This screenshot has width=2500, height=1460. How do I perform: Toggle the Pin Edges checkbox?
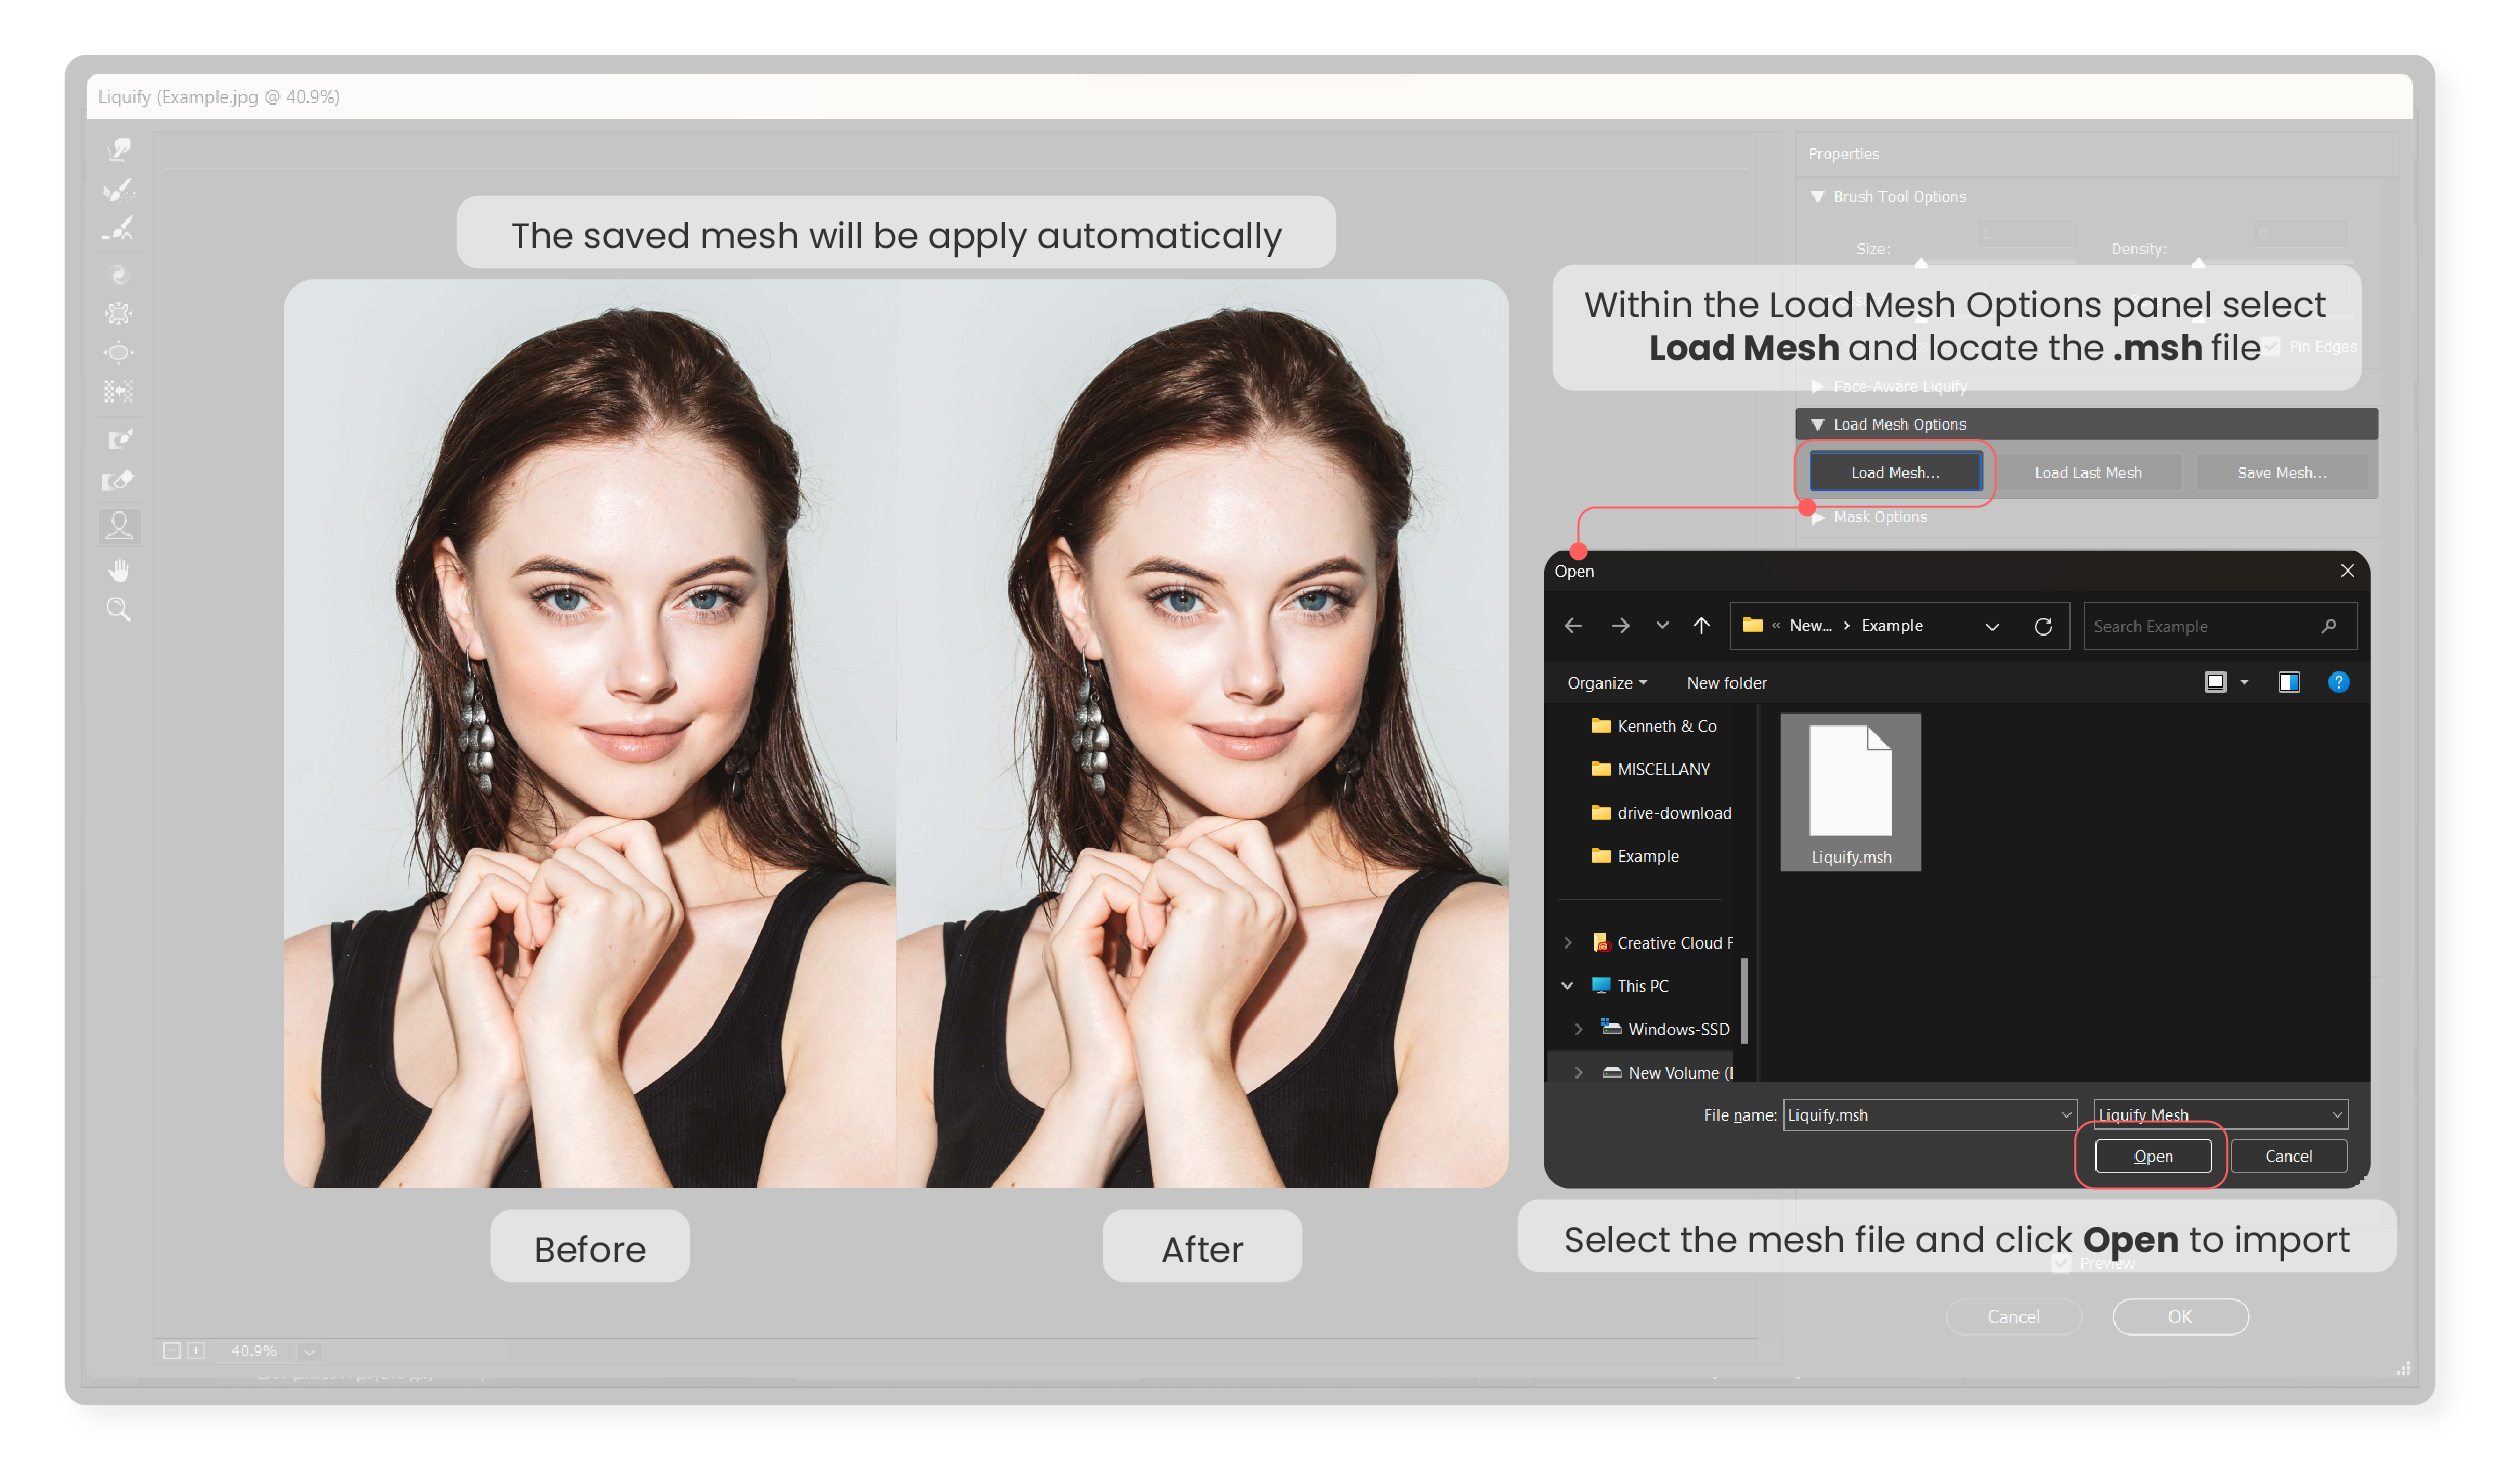pos(2273,346)
